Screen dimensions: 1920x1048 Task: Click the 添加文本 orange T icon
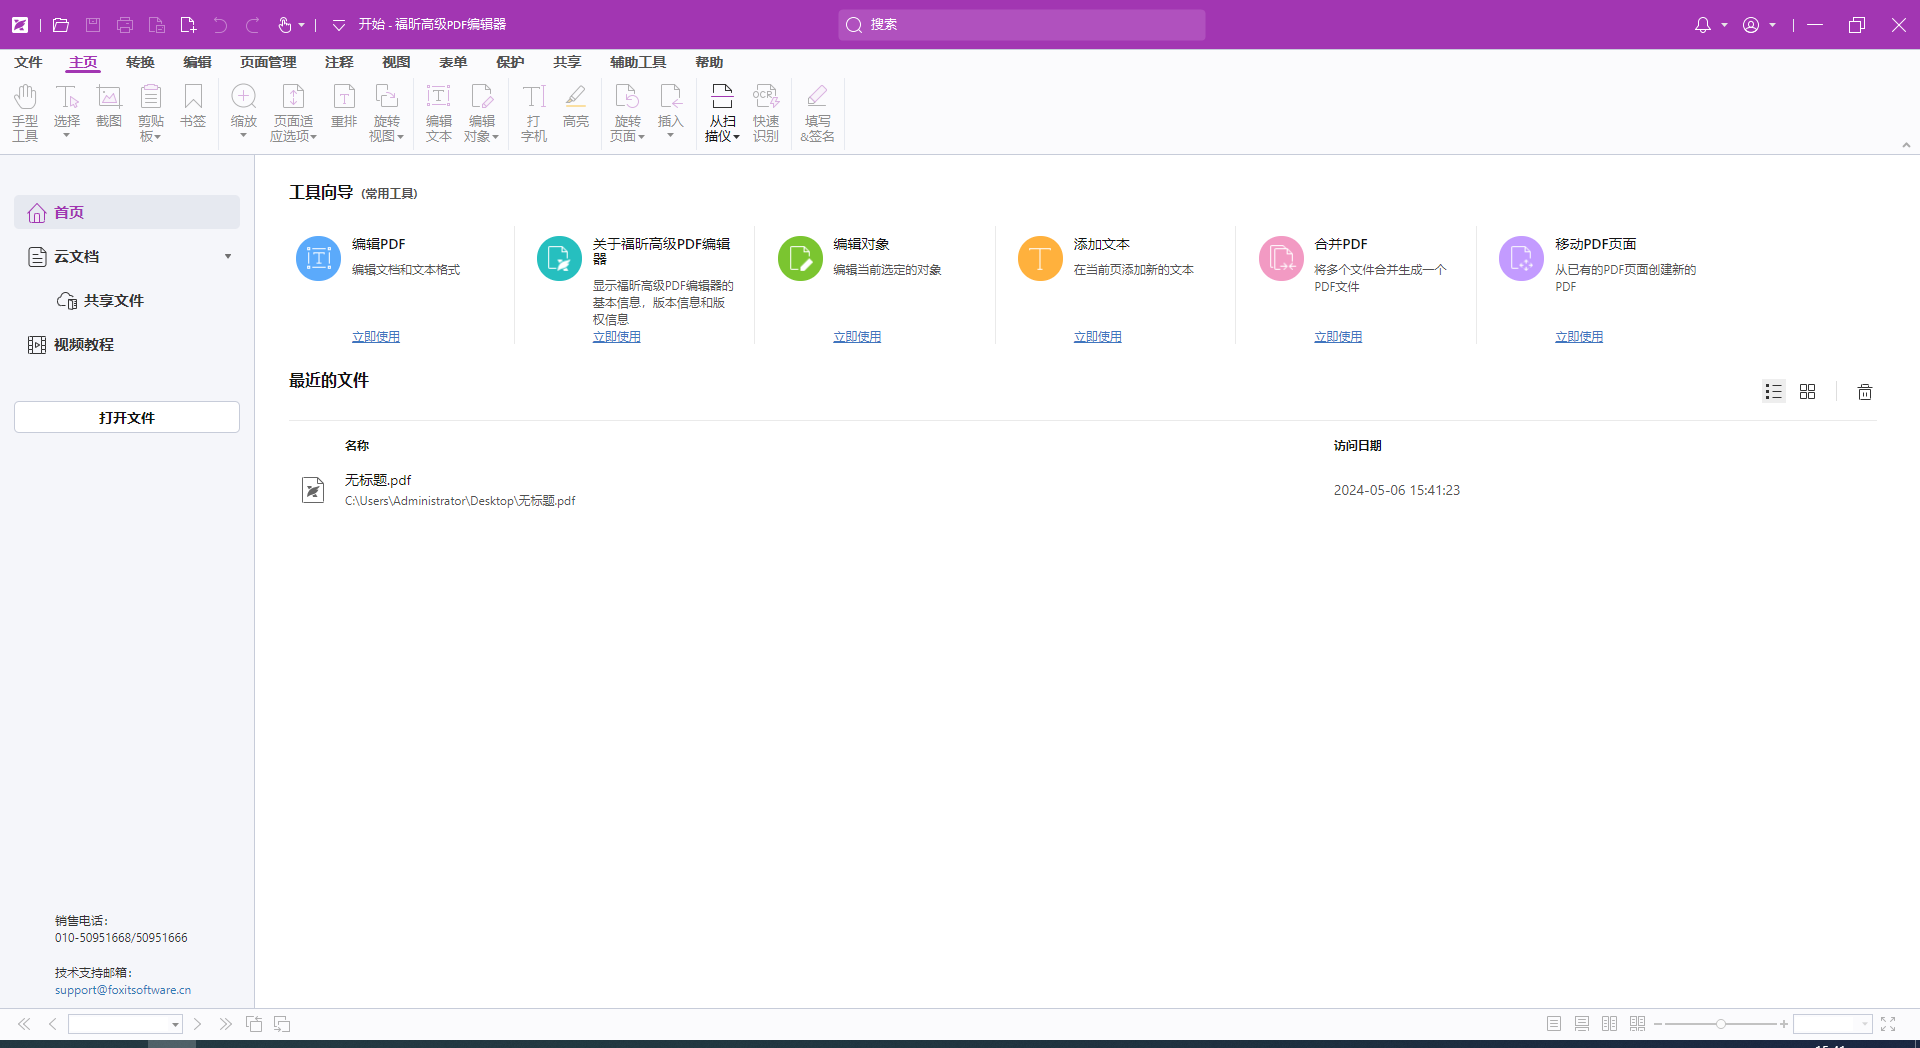pos(1040,259)
